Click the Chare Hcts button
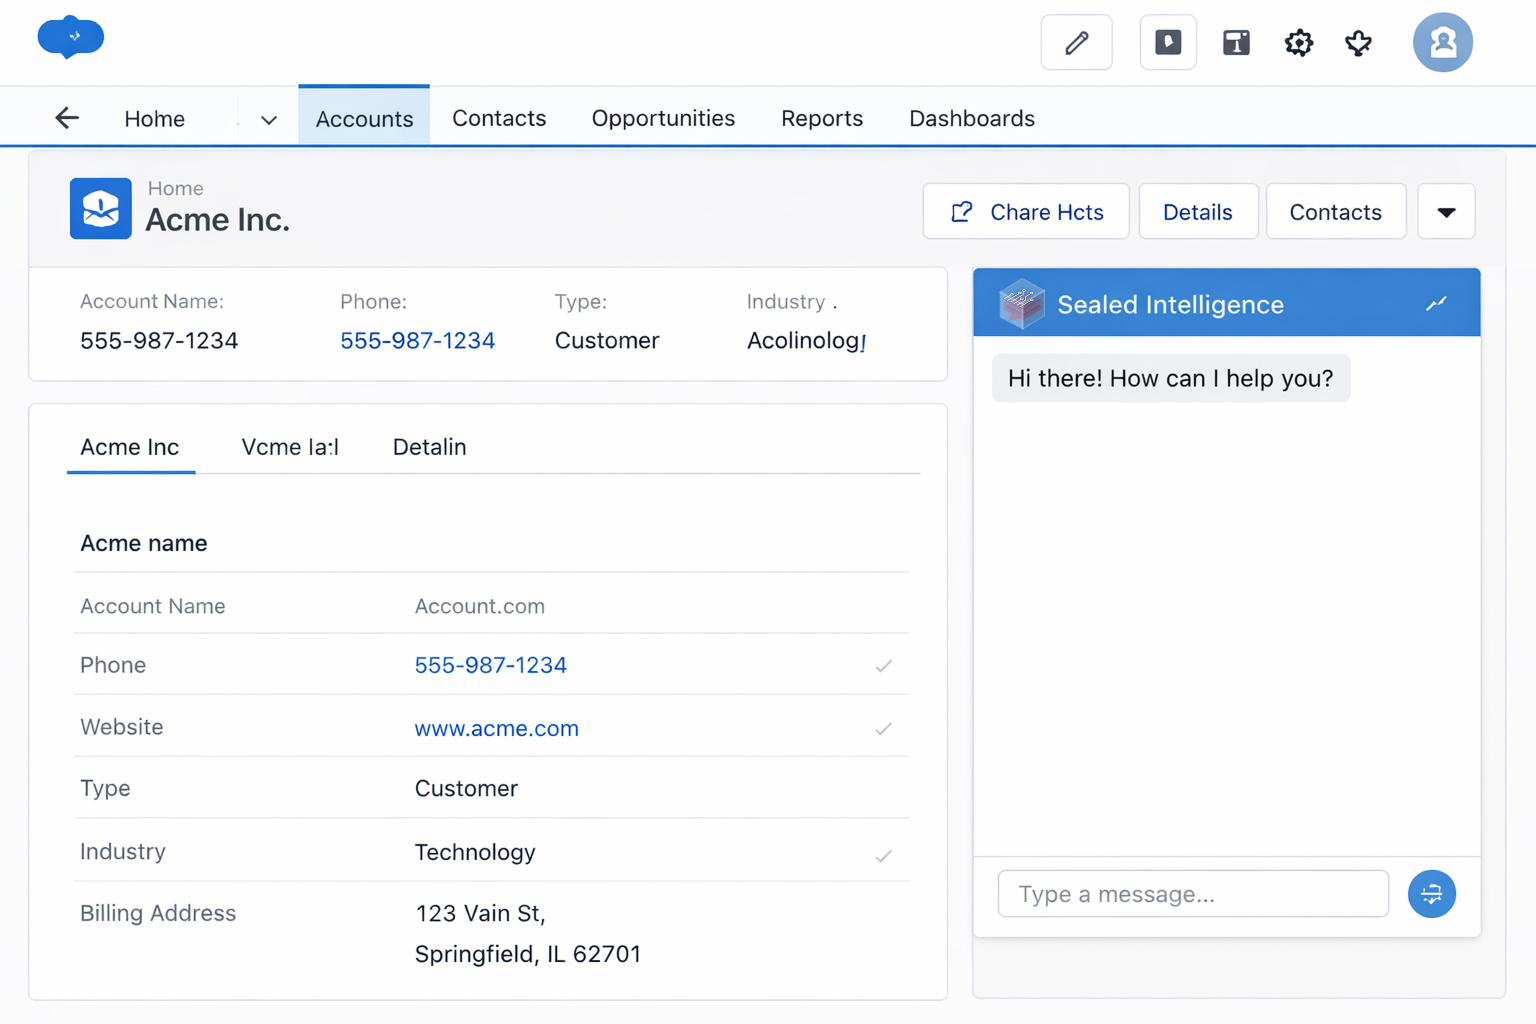The width and height of the screenshot is (1536, 1024). (1026, 212)
